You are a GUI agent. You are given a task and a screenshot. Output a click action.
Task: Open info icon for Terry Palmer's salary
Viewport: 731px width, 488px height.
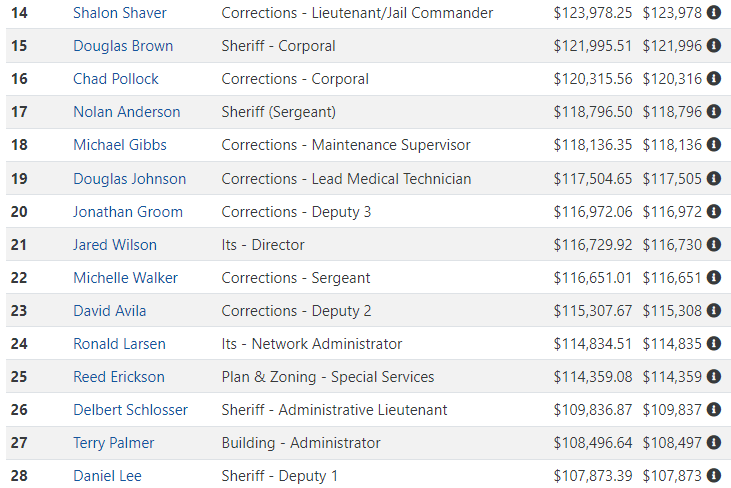click(714, 443)
